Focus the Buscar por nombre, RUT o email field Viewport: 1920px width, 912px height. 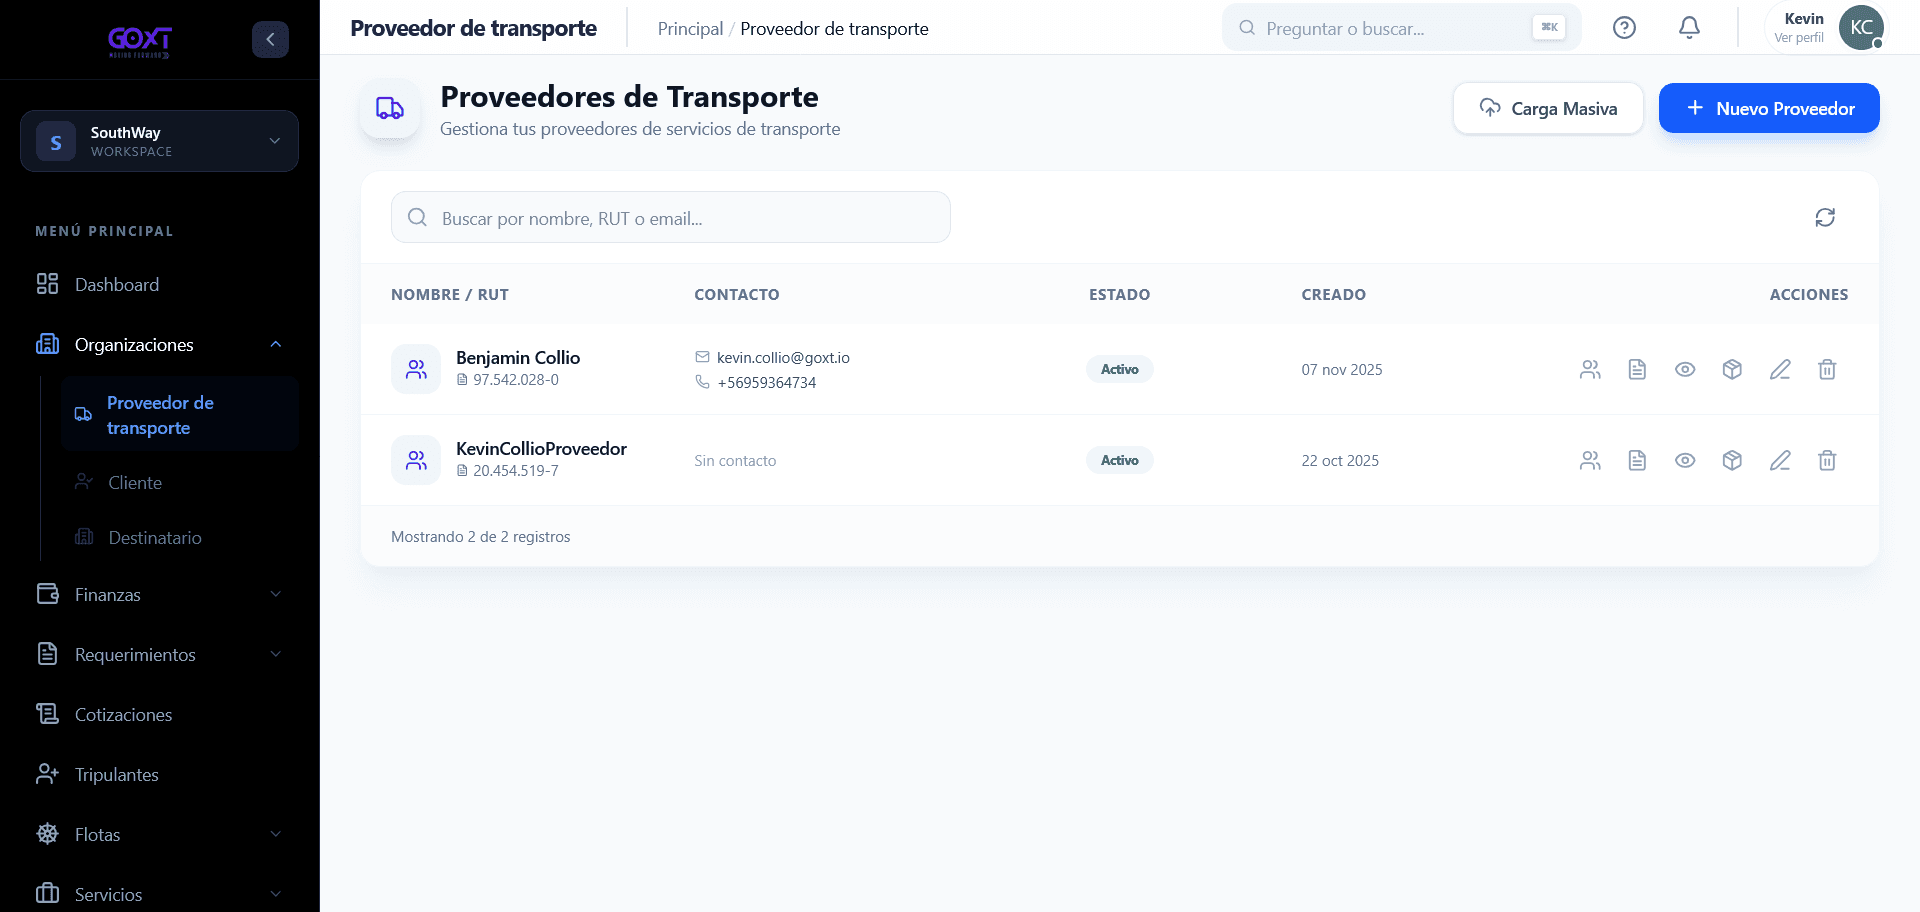pos(670,218)
